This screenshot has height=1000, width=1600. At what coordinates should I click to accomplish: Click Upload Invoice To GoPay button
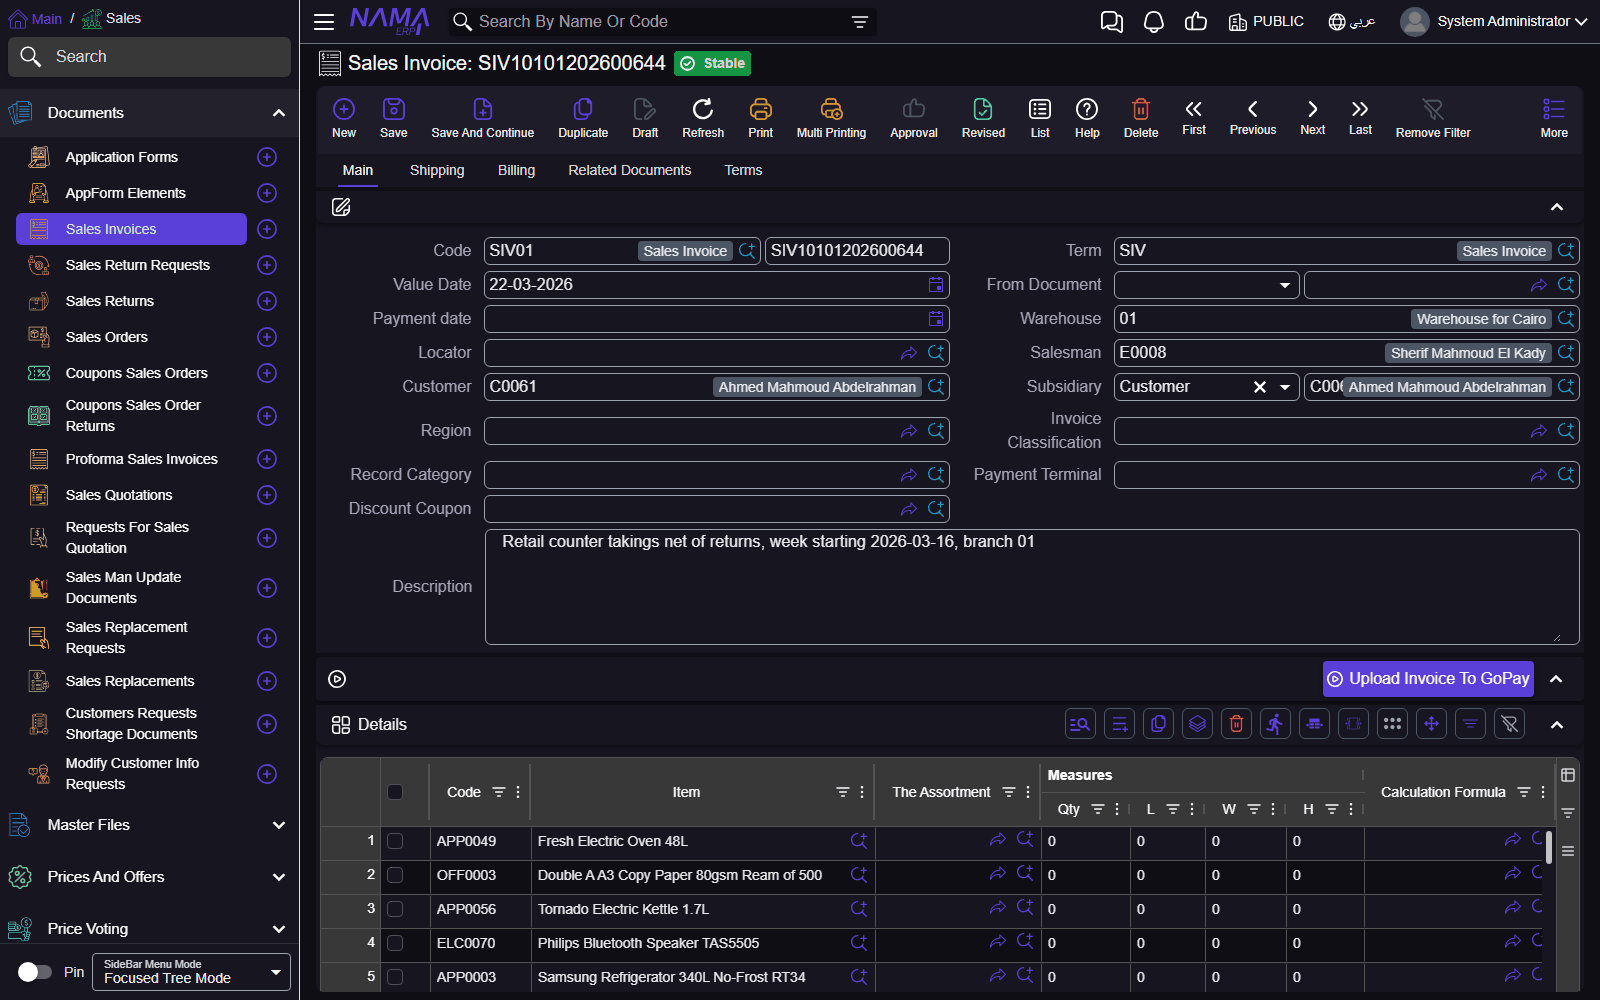[1428, 679]
